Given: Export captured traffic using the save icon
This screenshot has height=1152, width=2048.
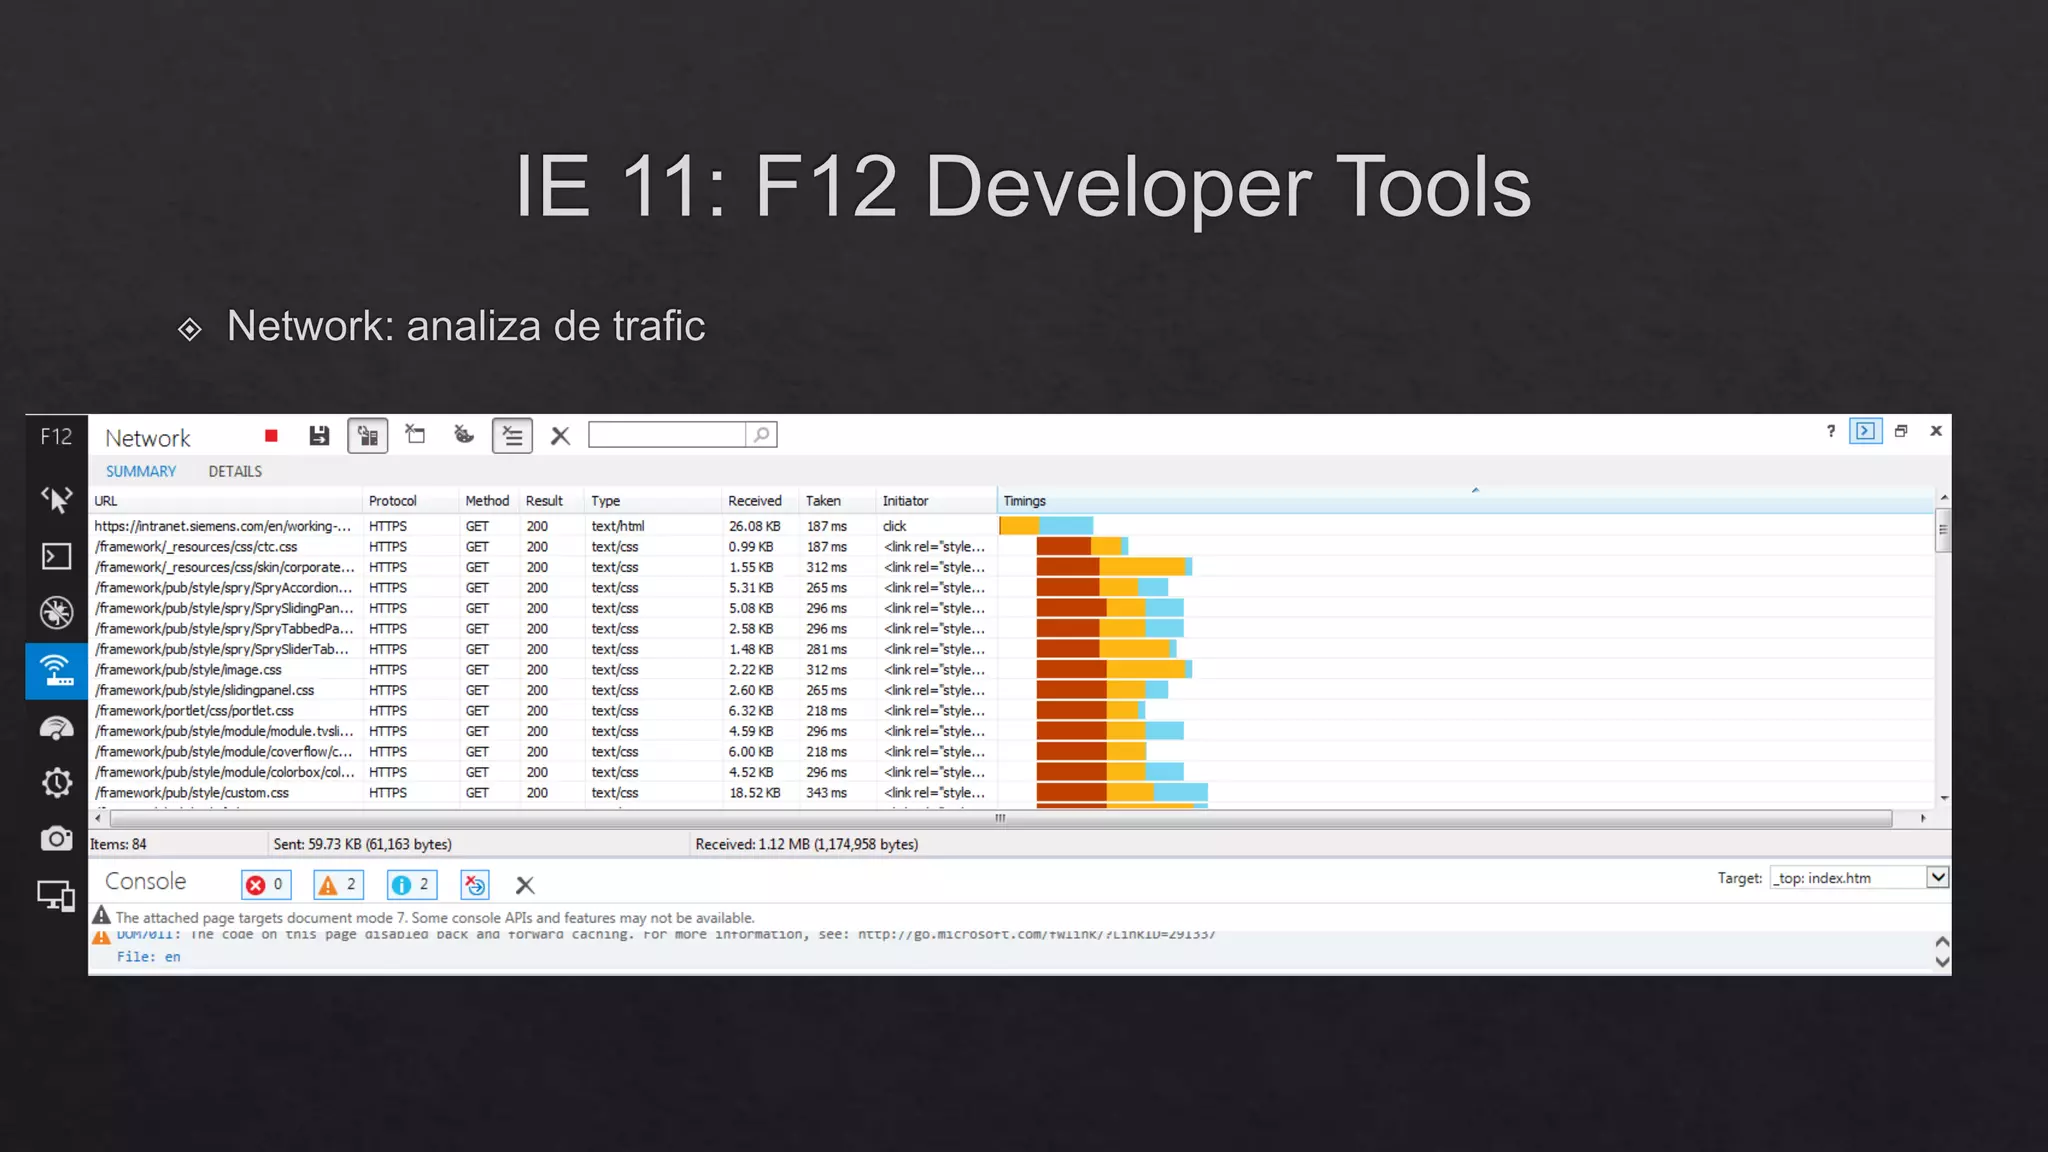Looking at the screenshot, I should (319, 436).
